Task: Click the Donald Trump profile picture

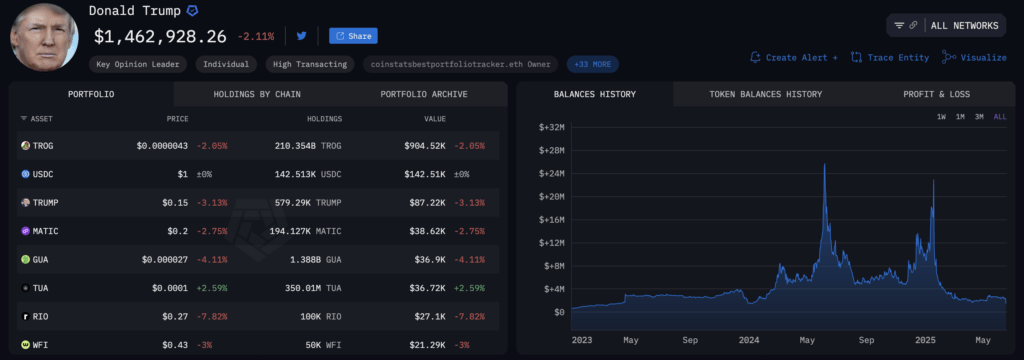Action: pyautogui.click(x=44, y=37)
